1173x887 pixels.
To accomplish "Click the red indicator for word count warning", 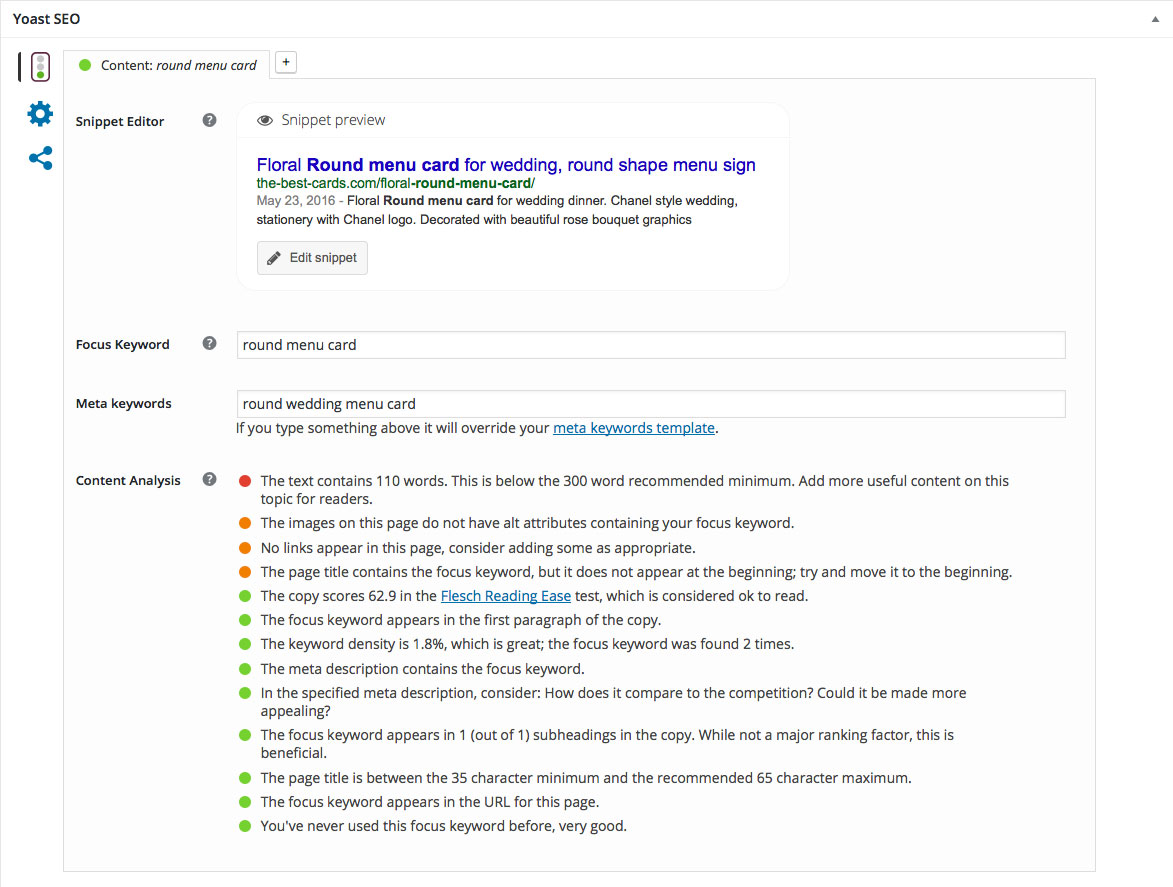I will (x=245, y=481).
